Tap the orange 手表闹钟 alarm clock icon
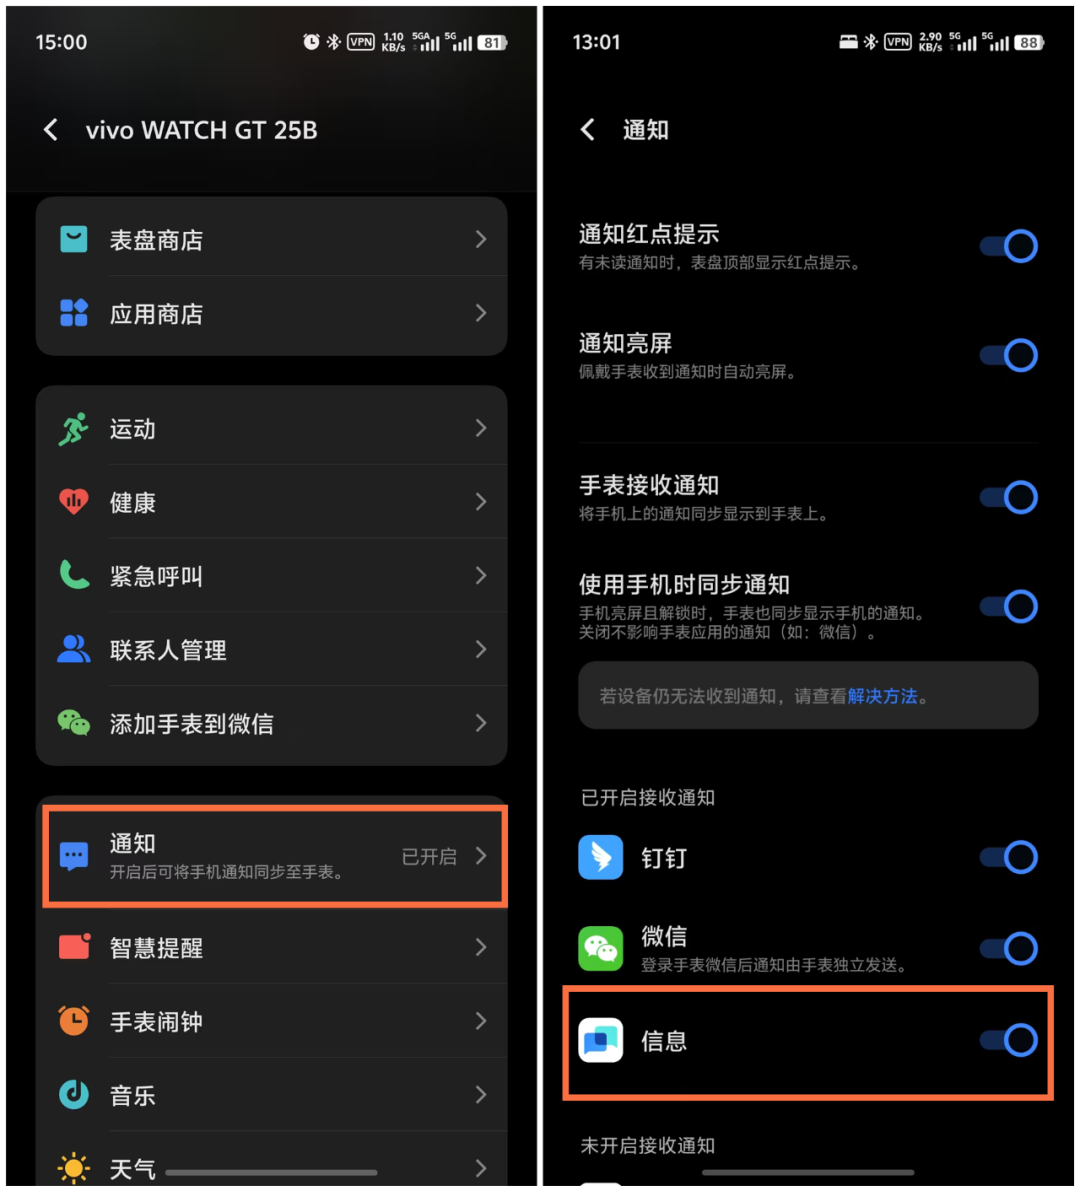Screen dimensions: 1080x1191 (x=74, y=1021)
